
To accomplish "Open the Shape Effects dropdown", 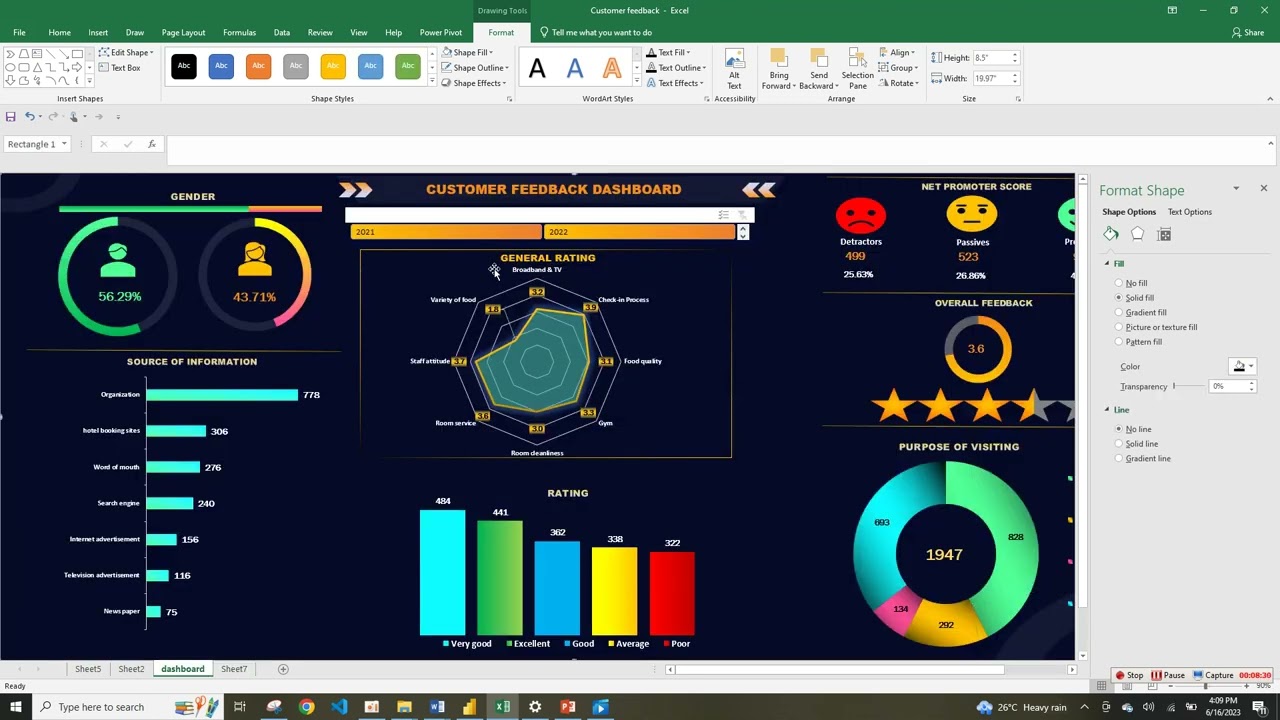I will (x=476, y=83).
